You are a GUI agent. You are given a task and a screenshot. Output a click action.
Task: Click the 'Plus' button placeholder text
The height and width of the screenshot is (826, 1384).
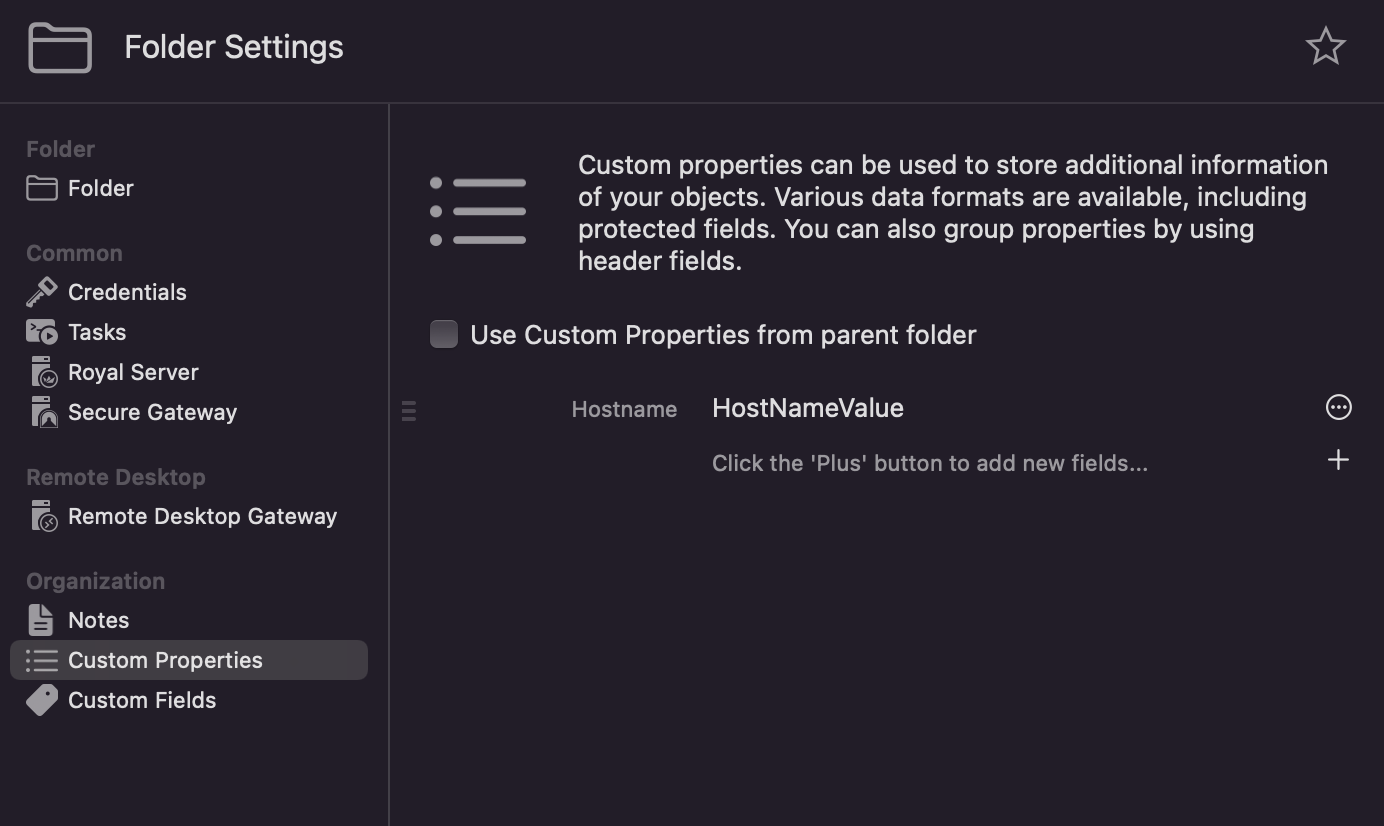click(929, 463)
